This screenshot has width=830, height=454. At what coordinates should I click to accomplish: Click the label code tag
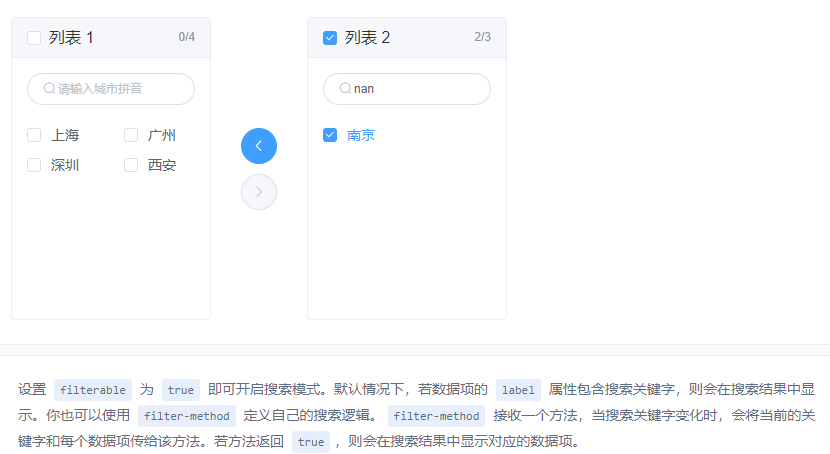point(518,390)
